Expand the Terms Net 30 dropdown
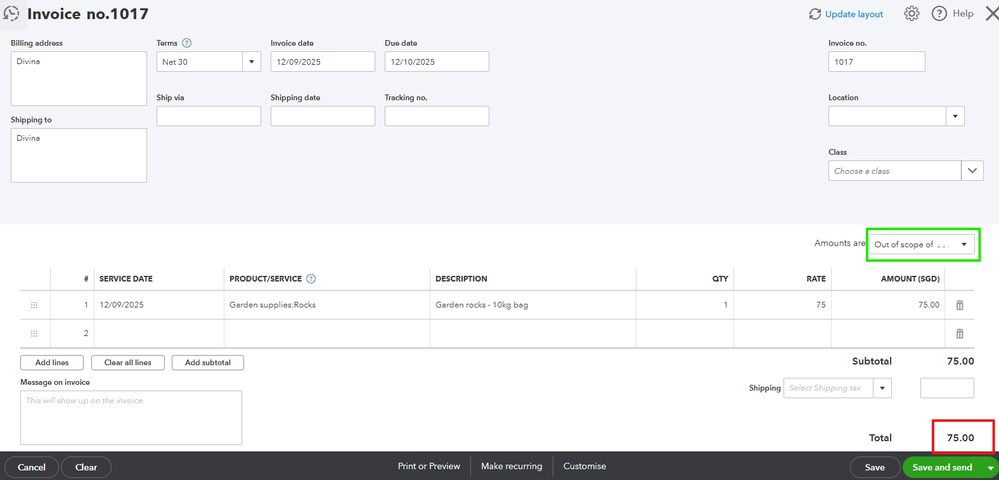Screen dimensions: 999x480 [x=249, y=62]
